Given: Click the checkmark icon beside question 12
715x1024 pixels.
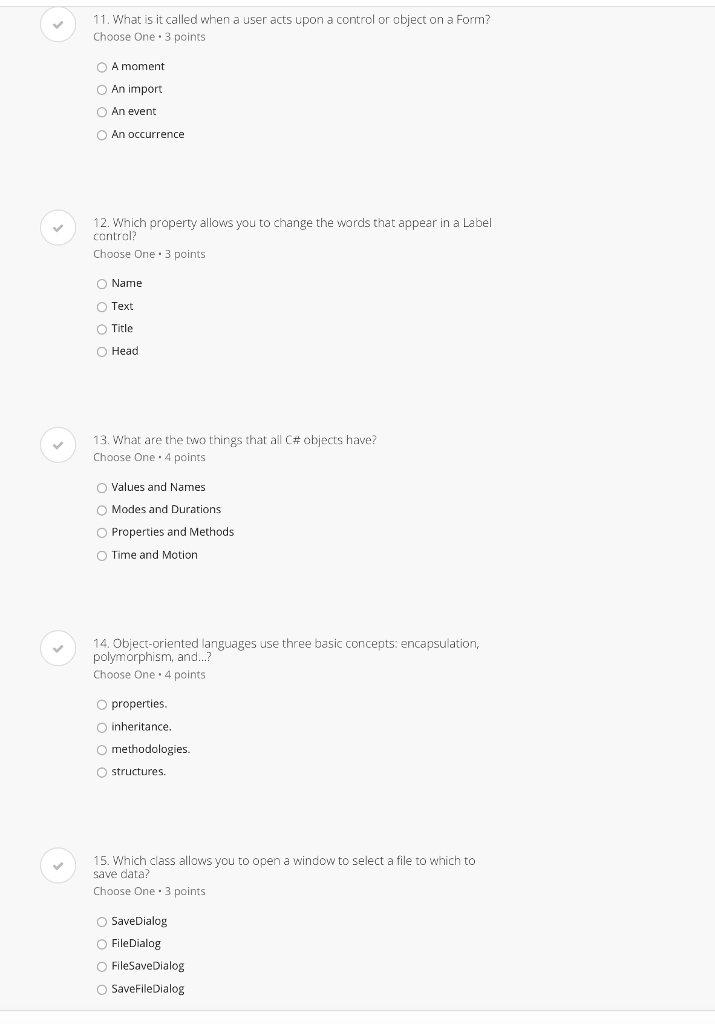Looking at the screenshot, I should point(58,228).
